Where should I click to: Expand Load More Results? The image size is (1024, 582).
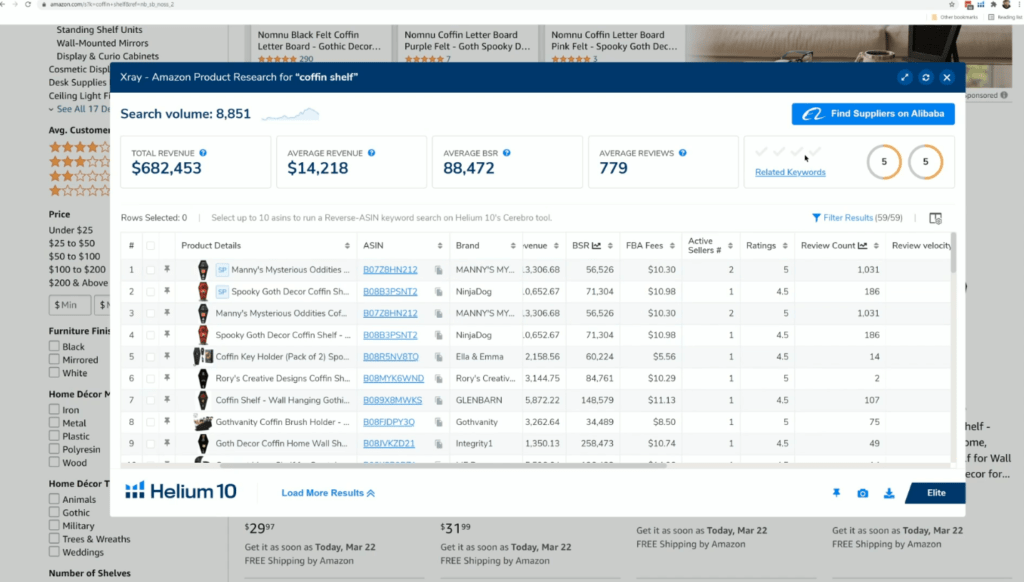pos(328,493)
